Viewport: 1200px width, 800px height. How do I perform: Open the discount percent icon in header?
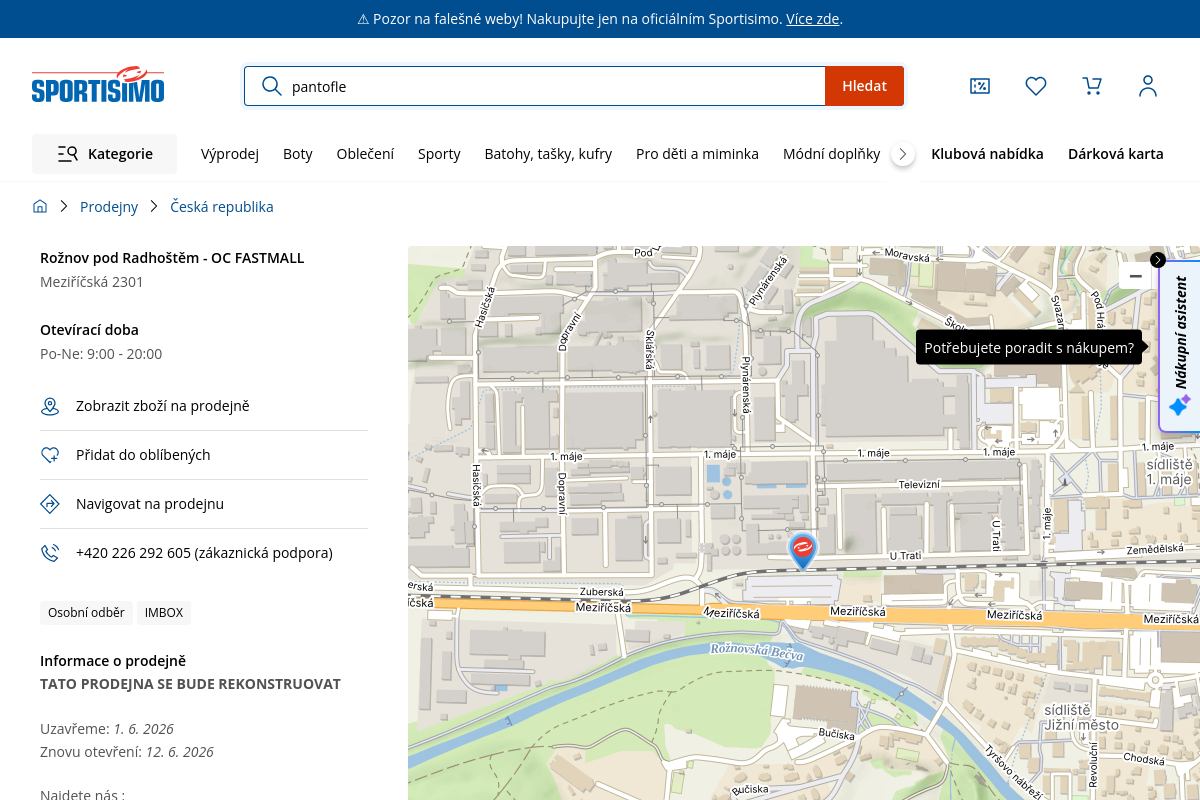[x=980, y=86]
